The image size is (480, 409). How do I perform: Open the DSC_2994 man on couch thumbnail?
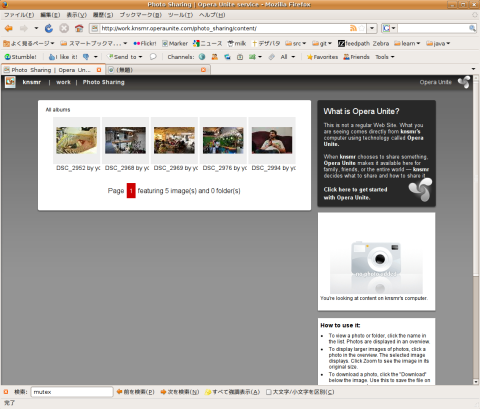tap(272, 140)
